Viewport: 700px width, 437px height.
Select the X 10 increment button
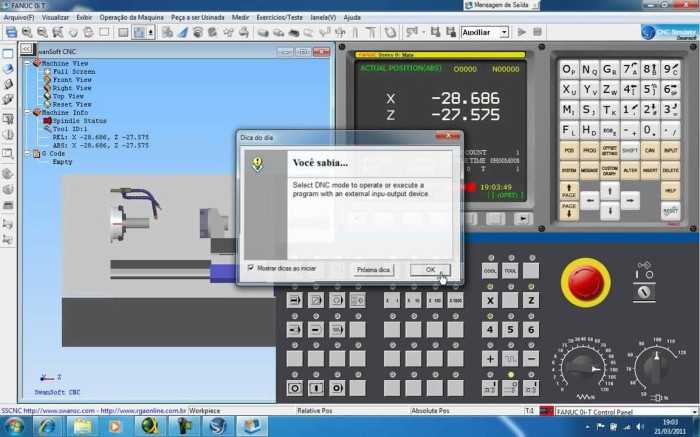click(x=413, y=300)
